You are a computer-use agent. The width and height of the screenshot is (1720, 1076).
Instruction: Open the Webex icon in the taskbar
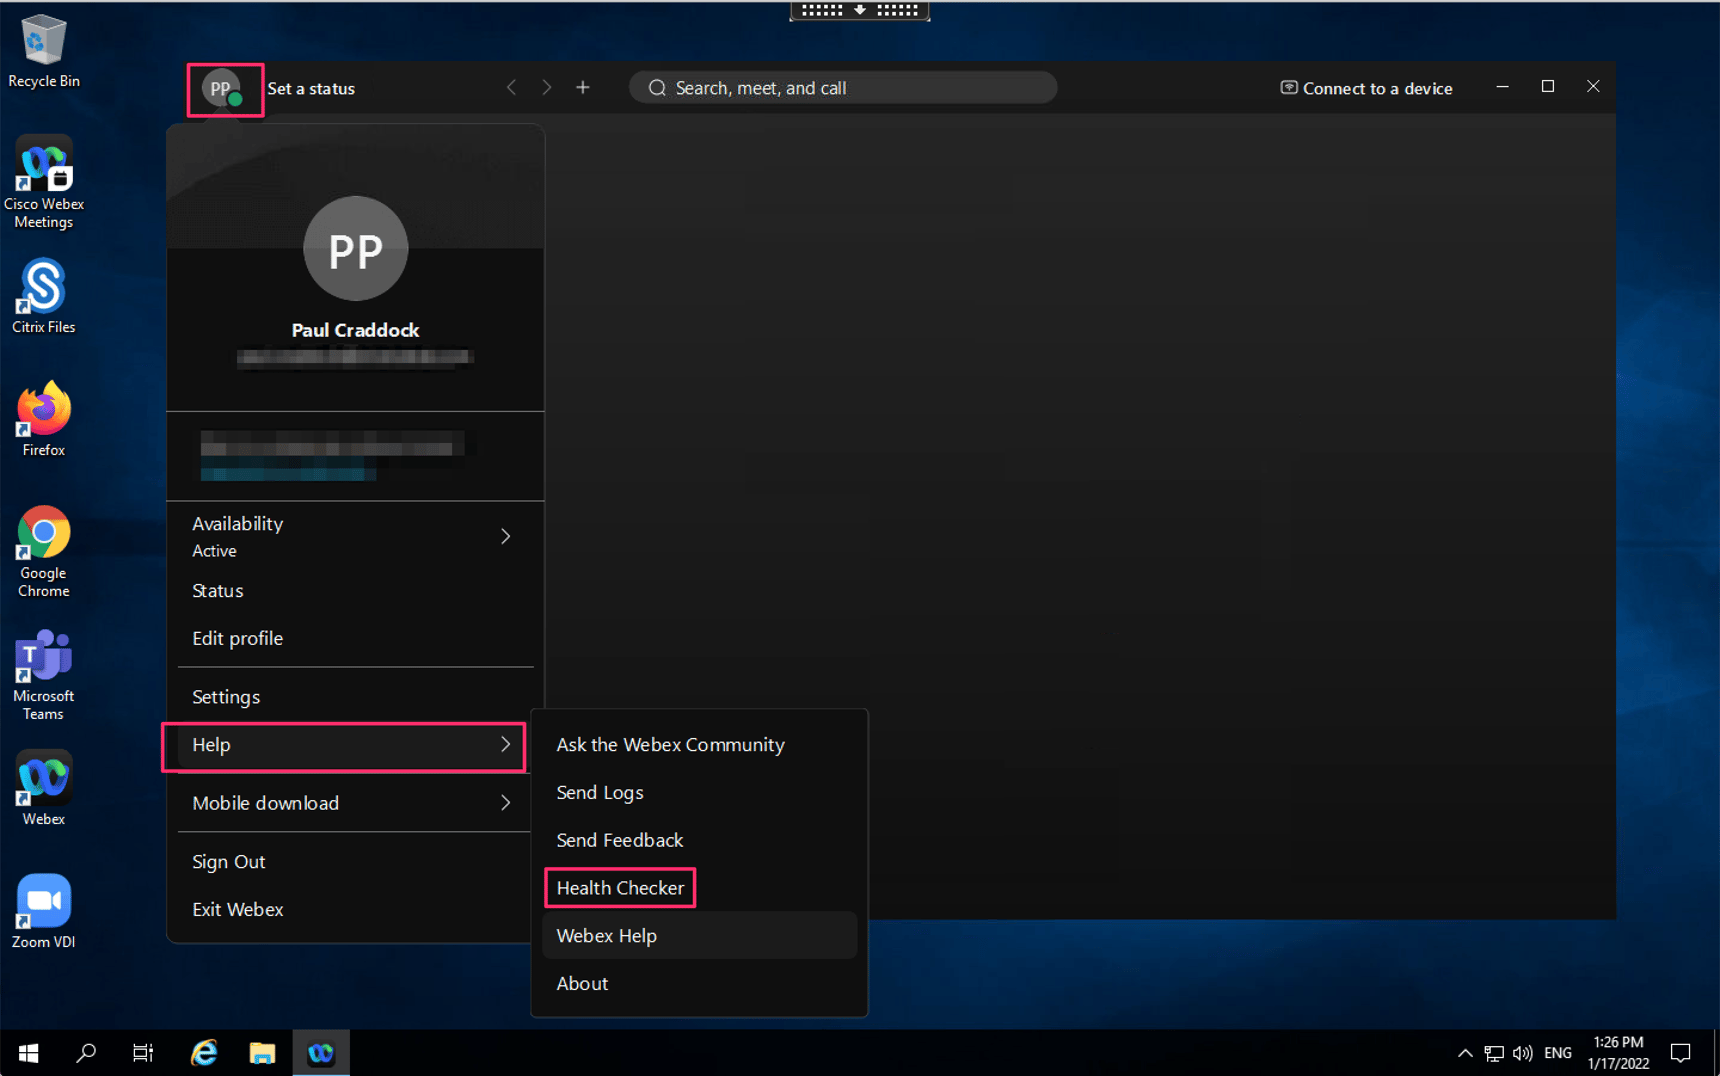pyautogui.click(x=320, y=1052)
